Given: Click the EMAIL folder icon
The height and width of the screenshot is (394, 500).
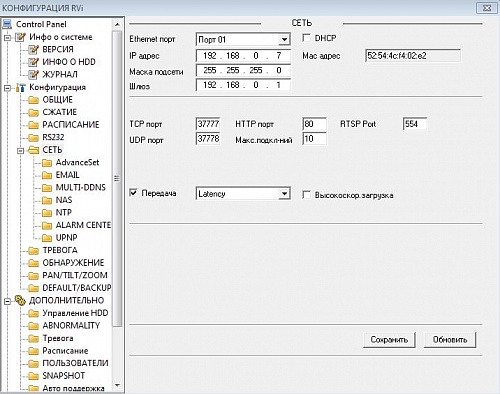Looking at the screenshot, I should [x=47, y=175].
